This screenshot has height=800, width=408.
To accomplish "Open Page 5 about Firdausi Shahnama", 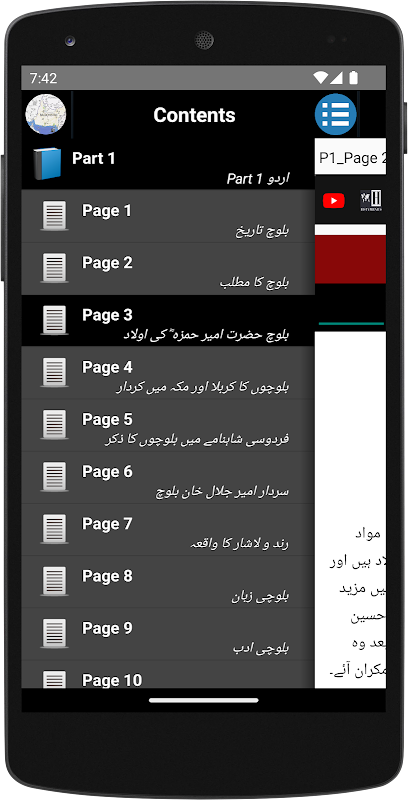I will (168, 426).
